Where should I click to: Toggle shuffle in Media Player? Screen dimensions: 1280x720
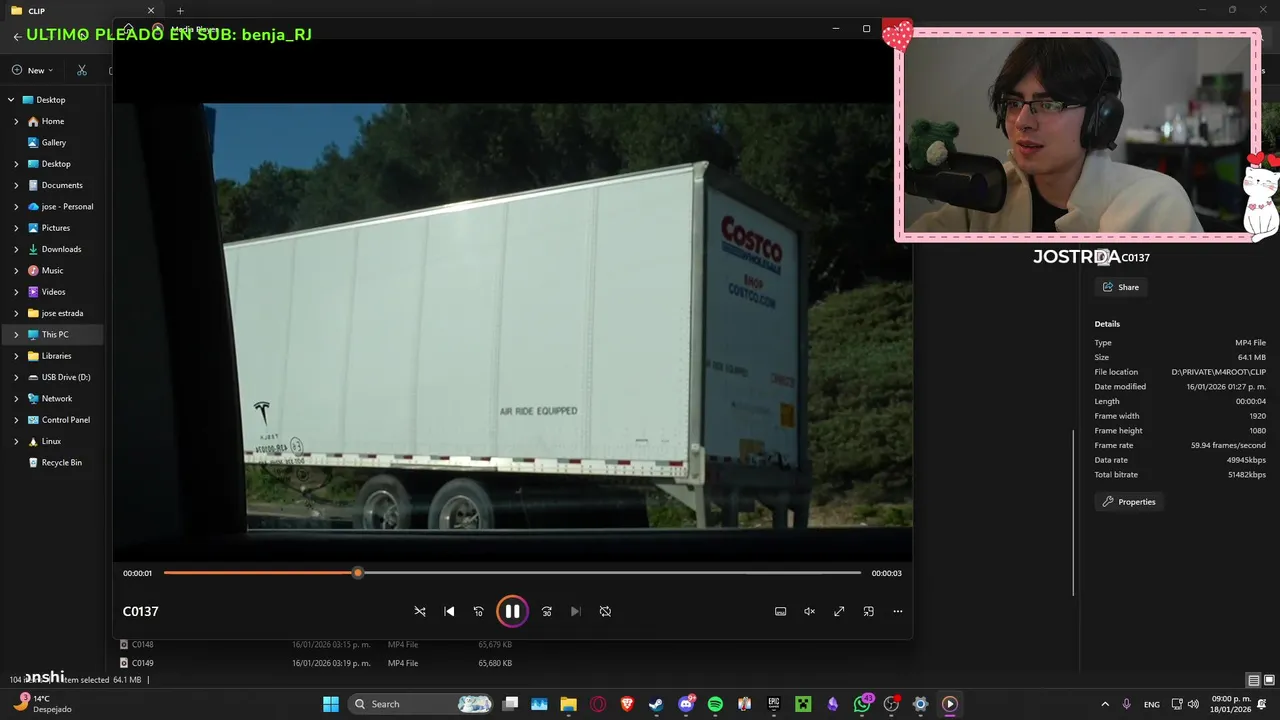pos(420,611)
